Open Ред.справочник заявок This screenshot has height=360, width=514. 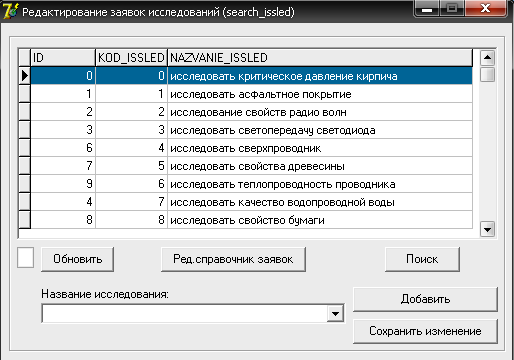[233, 259]
